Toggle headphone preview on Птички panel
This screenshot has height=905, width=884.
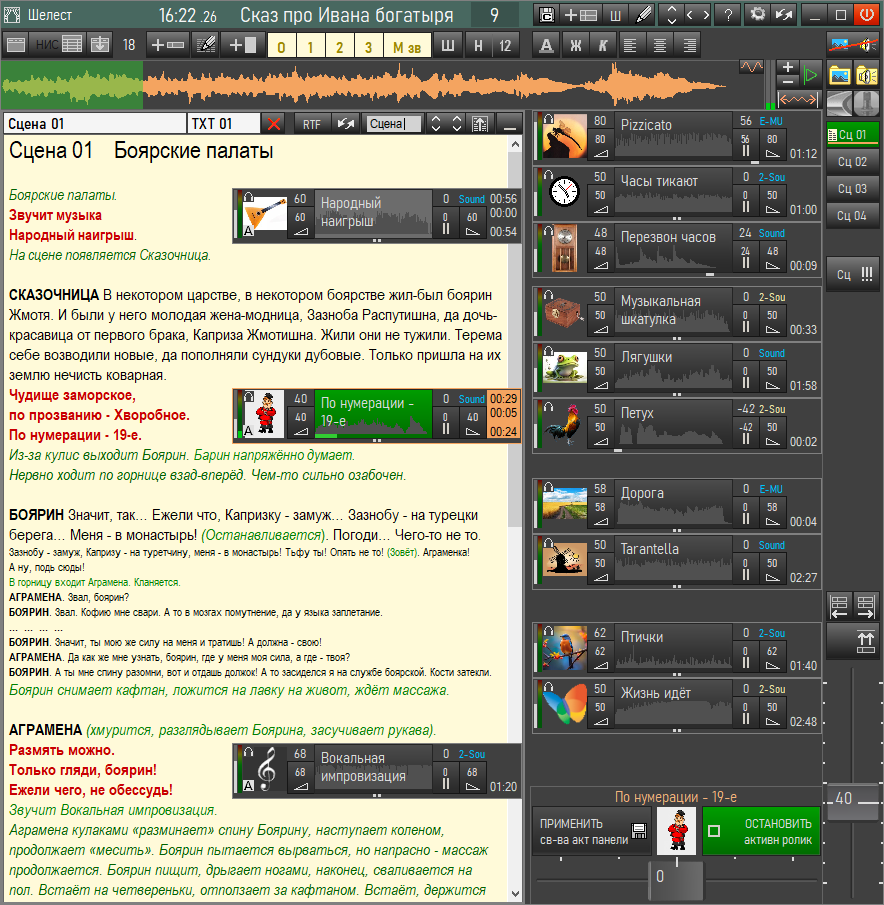click(549, 631)
